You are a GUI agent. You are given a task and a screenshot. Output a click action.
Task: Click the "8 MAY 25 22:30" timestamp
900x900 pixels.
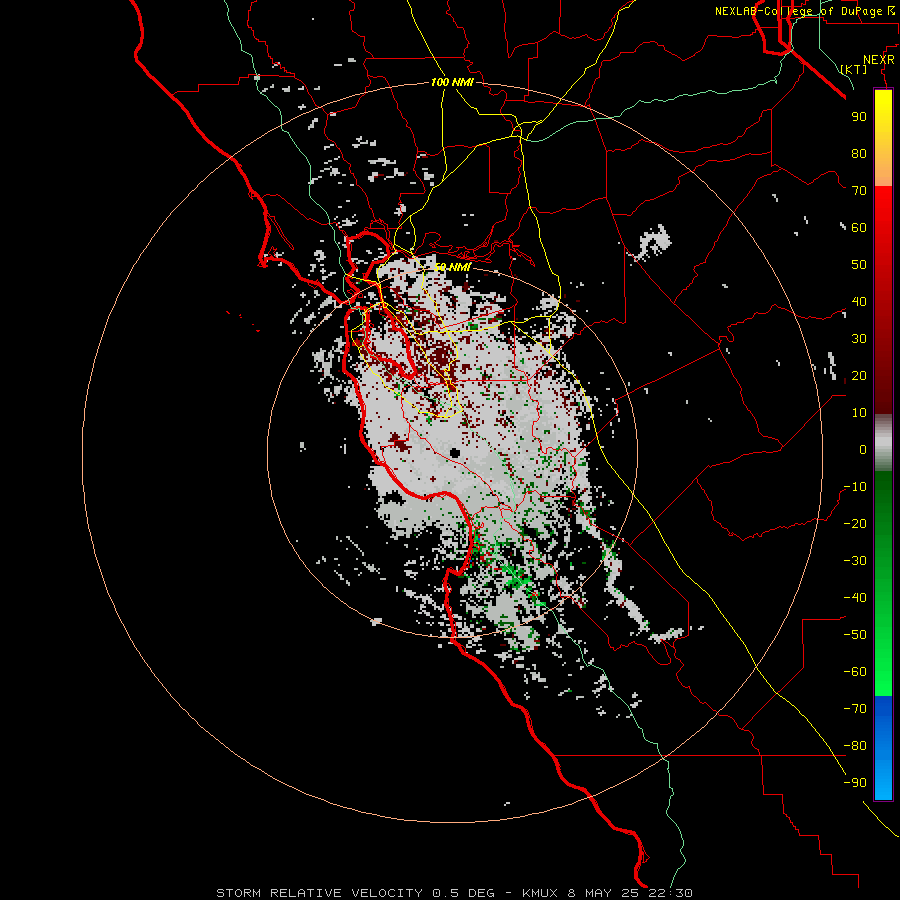coord(630,893)
